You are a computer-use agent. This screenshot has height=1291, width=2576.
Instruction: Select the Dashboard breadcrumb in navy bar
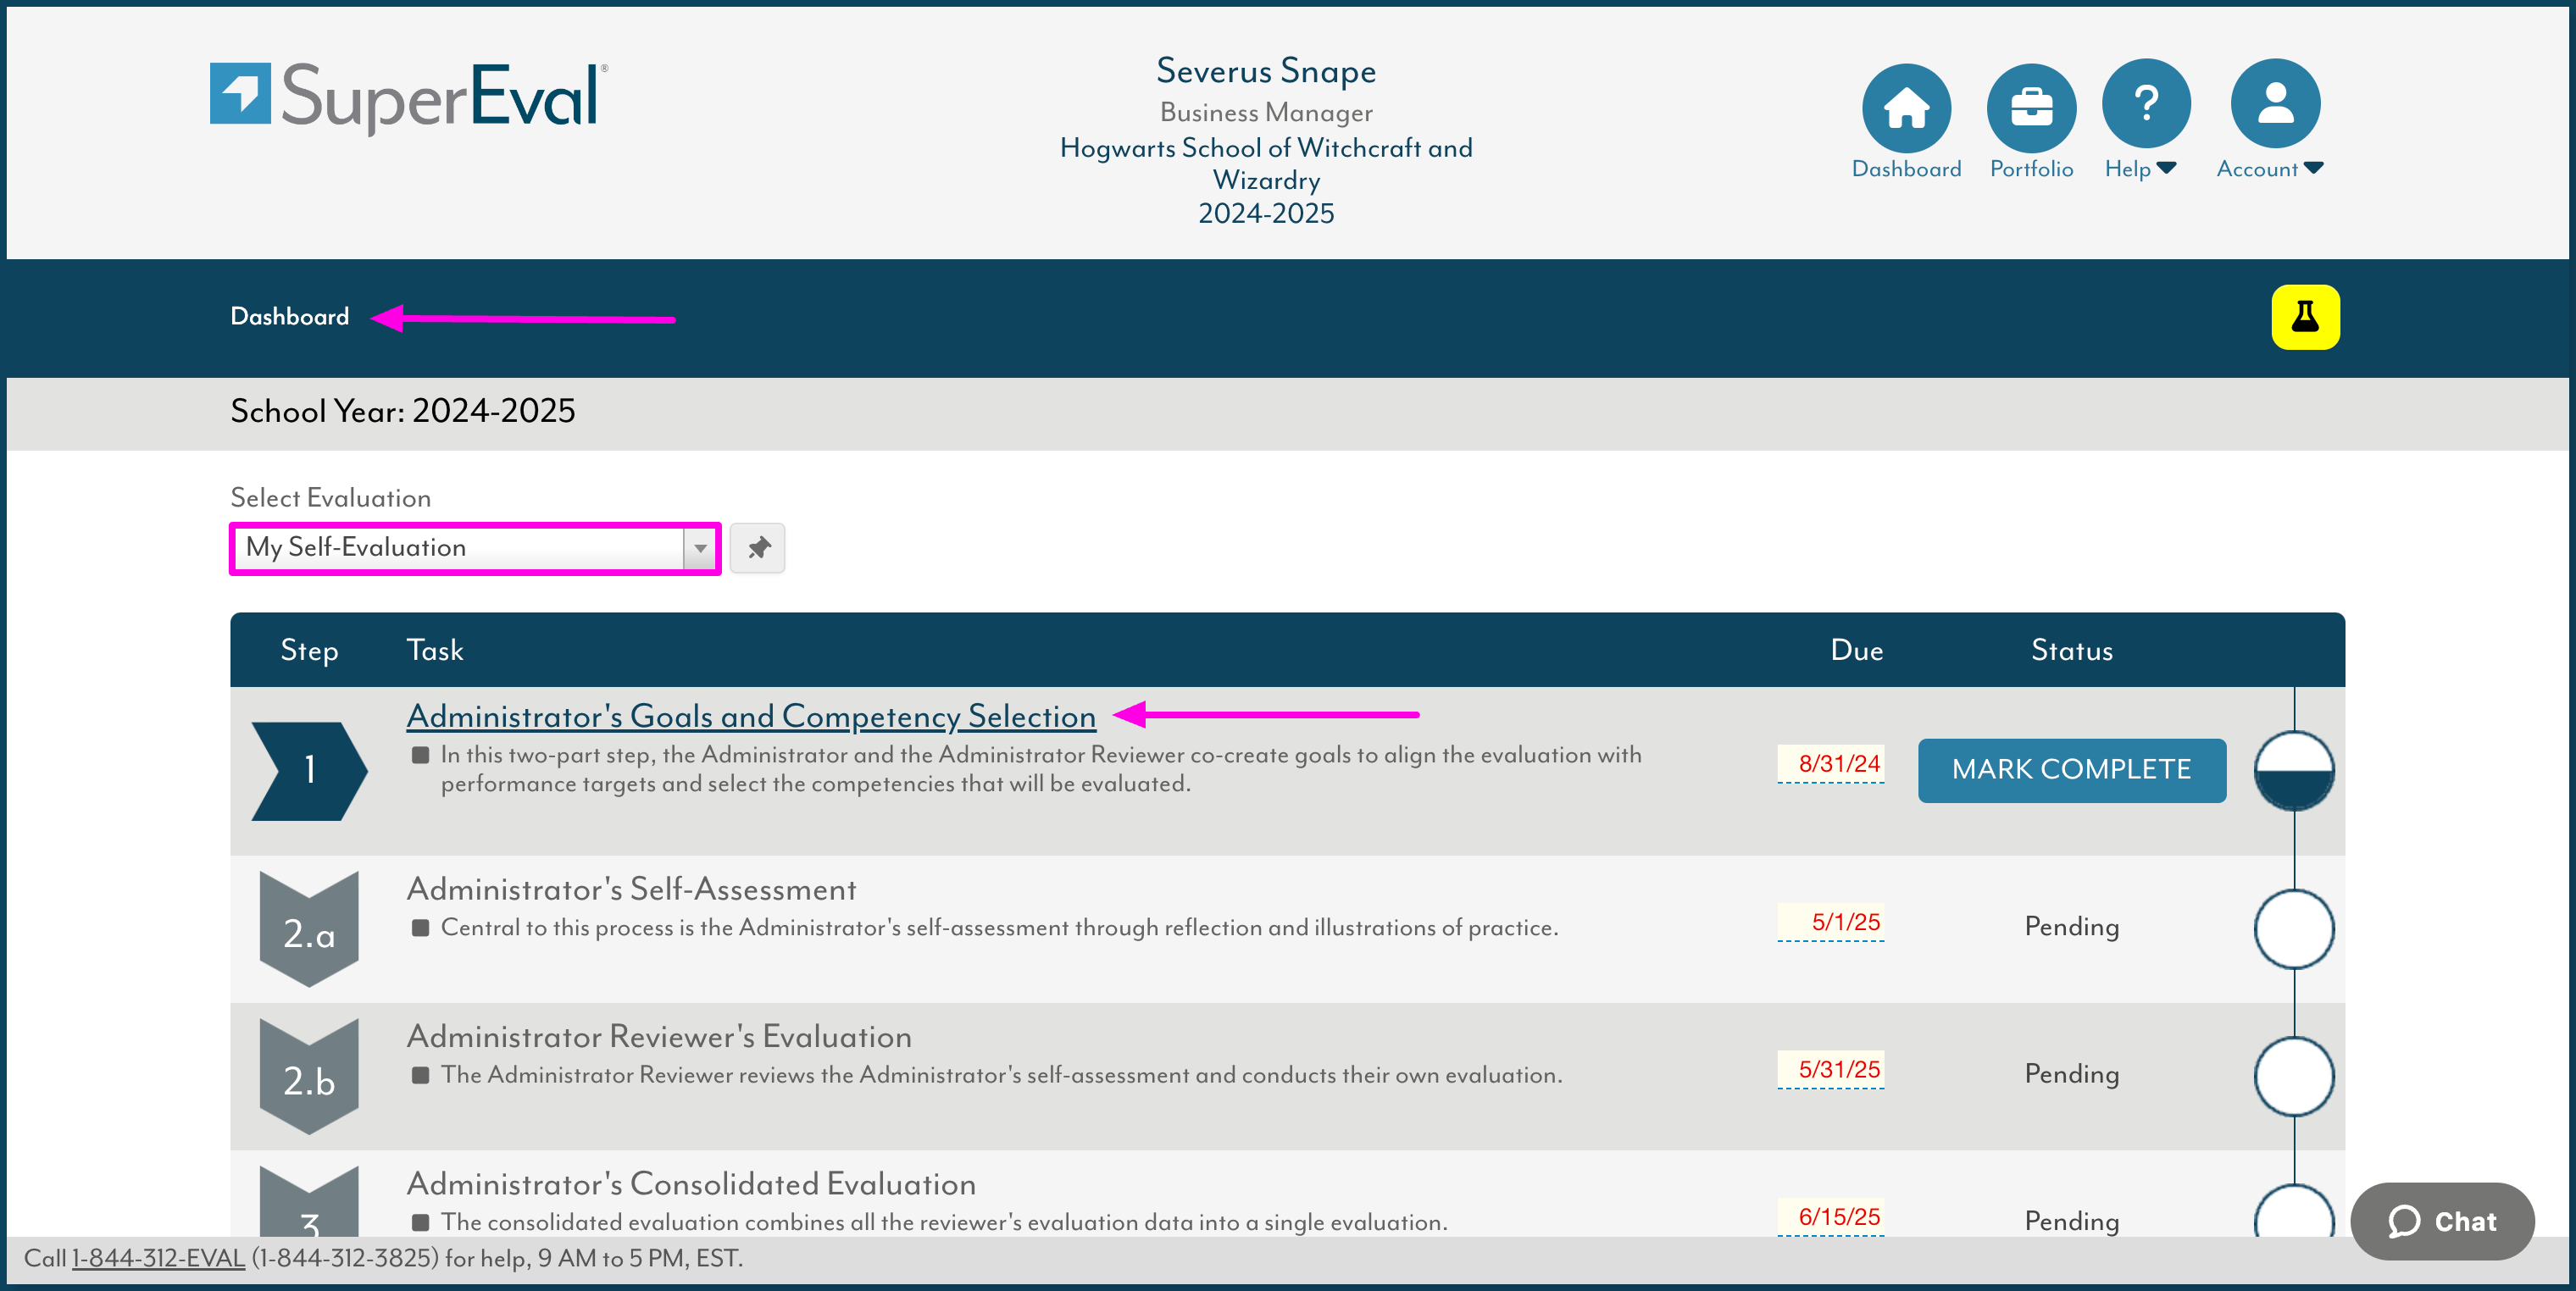(290, 317)
